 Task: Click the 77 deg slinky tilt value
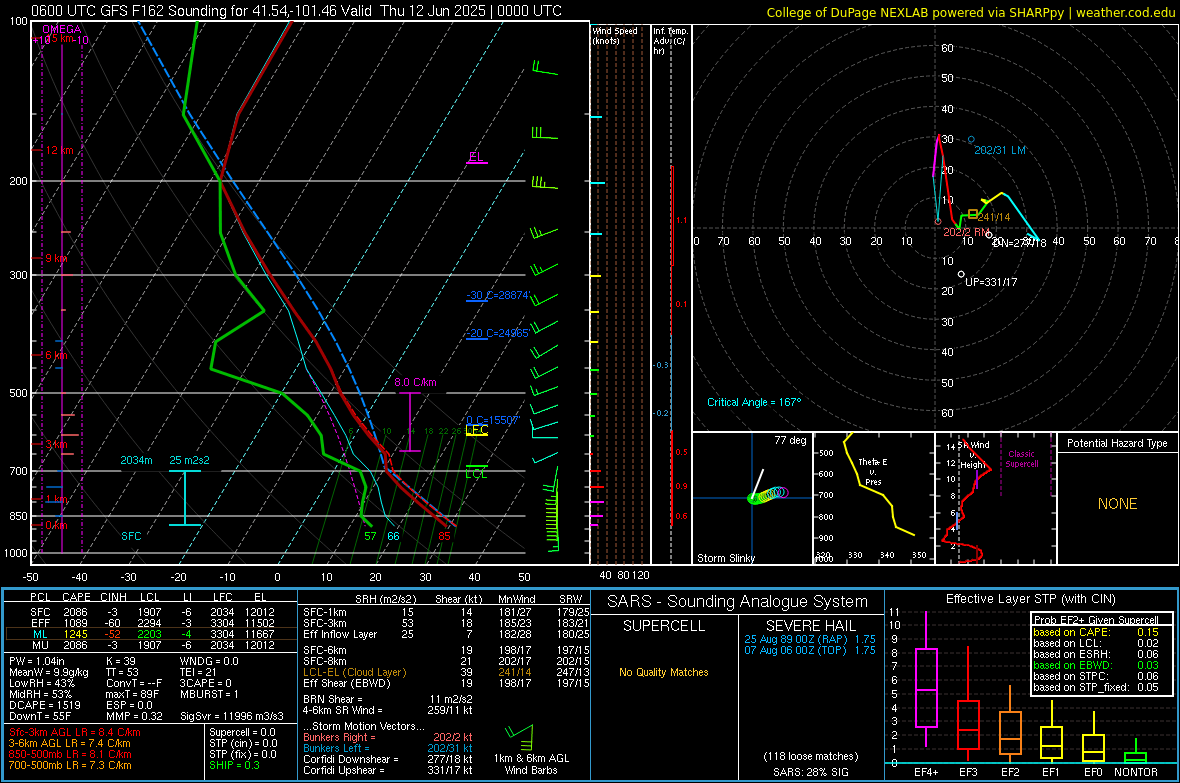pyautogui.click(x=790, y=440)
